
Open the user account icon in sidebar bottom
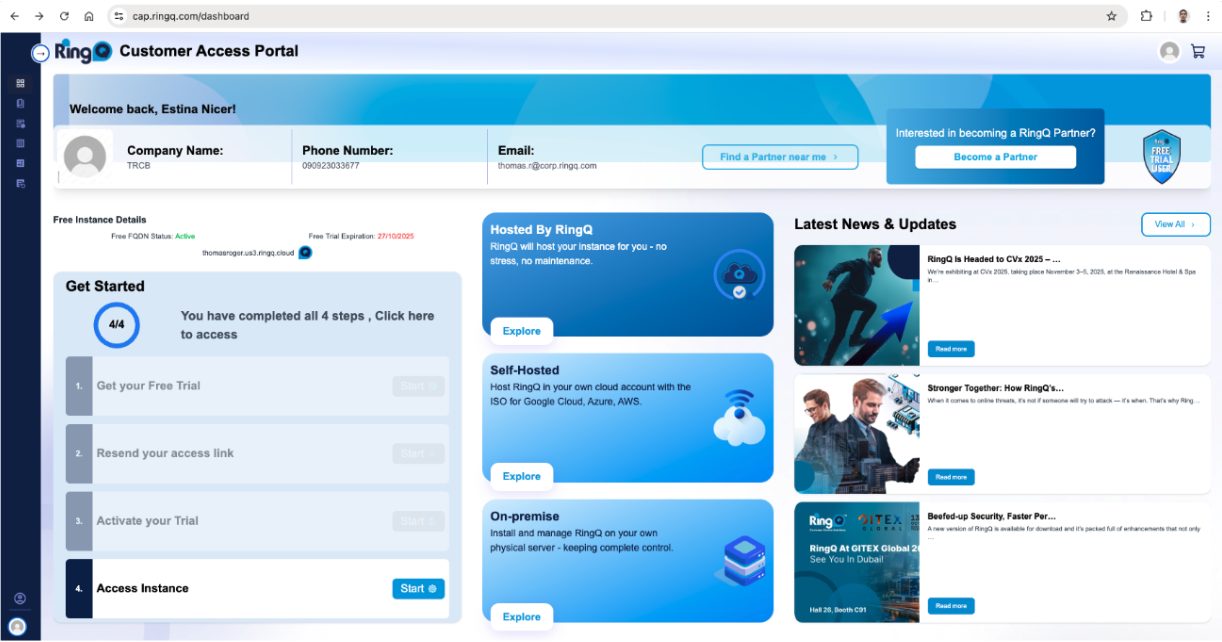(x=20, y=598)
